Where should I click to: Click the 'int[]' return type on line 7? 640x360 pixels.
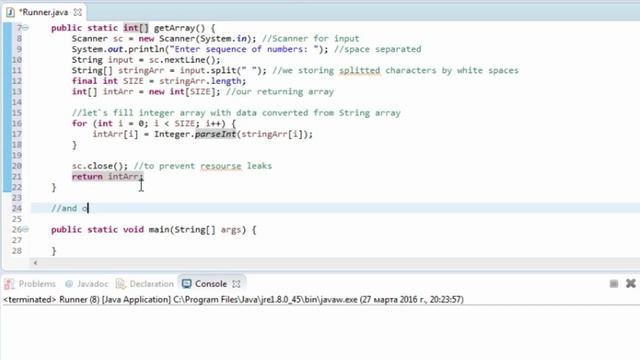(136, 28)
